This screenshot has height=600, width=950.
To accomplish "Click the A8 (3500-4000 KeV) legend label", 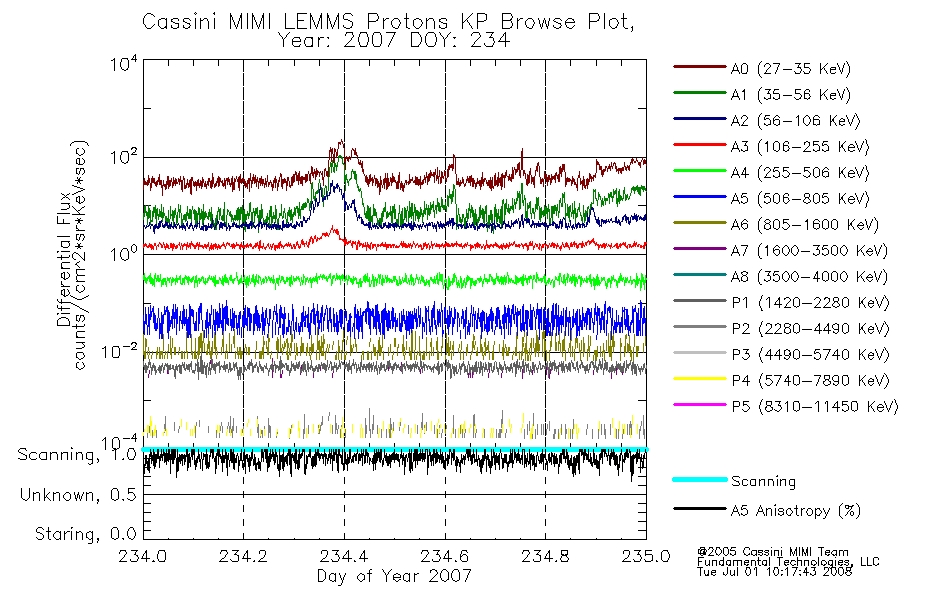I will pyautogui.click(x=809, y=277).
